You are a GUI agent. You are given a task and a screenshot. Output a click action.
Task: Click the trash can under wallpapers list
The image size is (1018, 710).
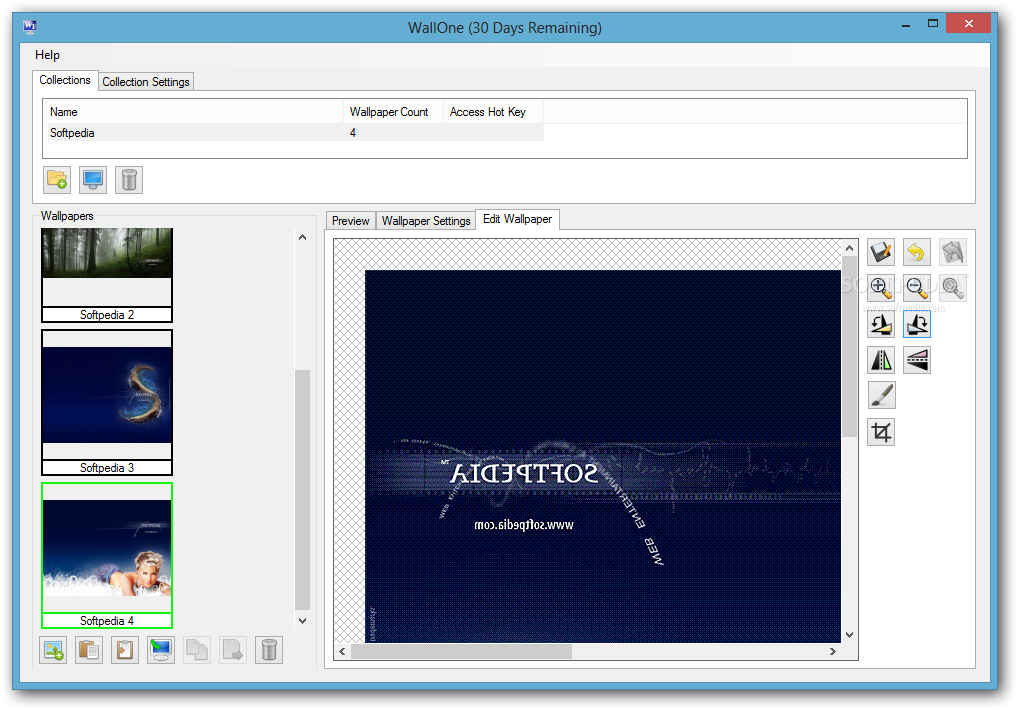[x=269, y=650]
